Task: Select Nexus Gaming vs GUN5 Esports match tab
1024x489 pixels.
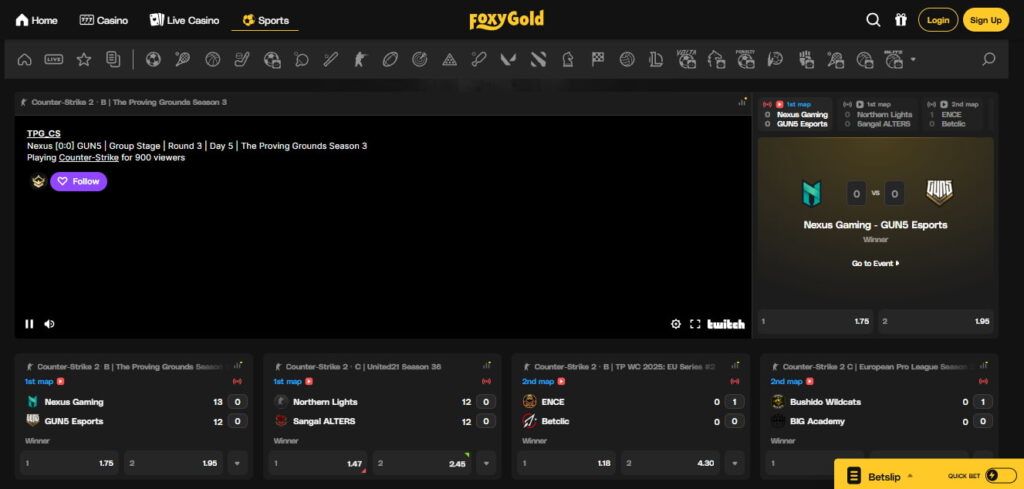Action: [795, 114]
